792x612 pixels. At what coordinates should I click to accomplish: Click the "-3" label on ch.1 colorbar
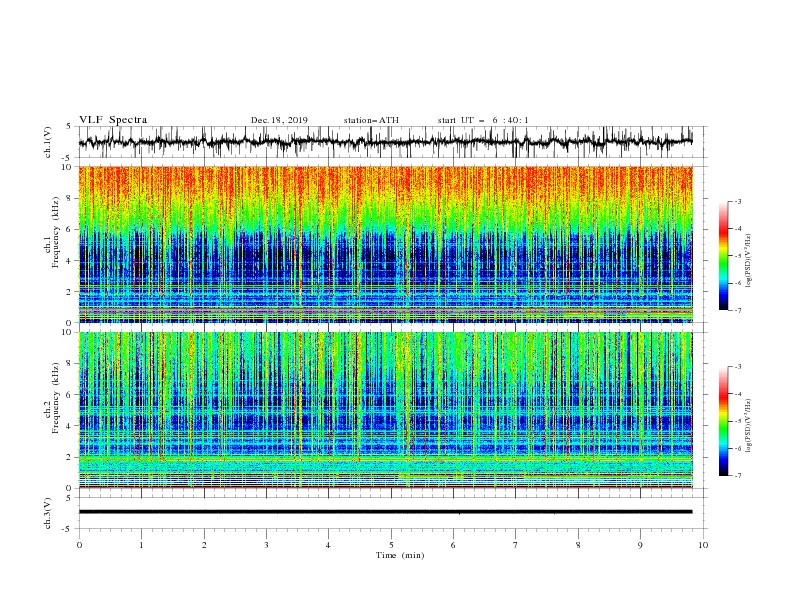coord(737,201)
